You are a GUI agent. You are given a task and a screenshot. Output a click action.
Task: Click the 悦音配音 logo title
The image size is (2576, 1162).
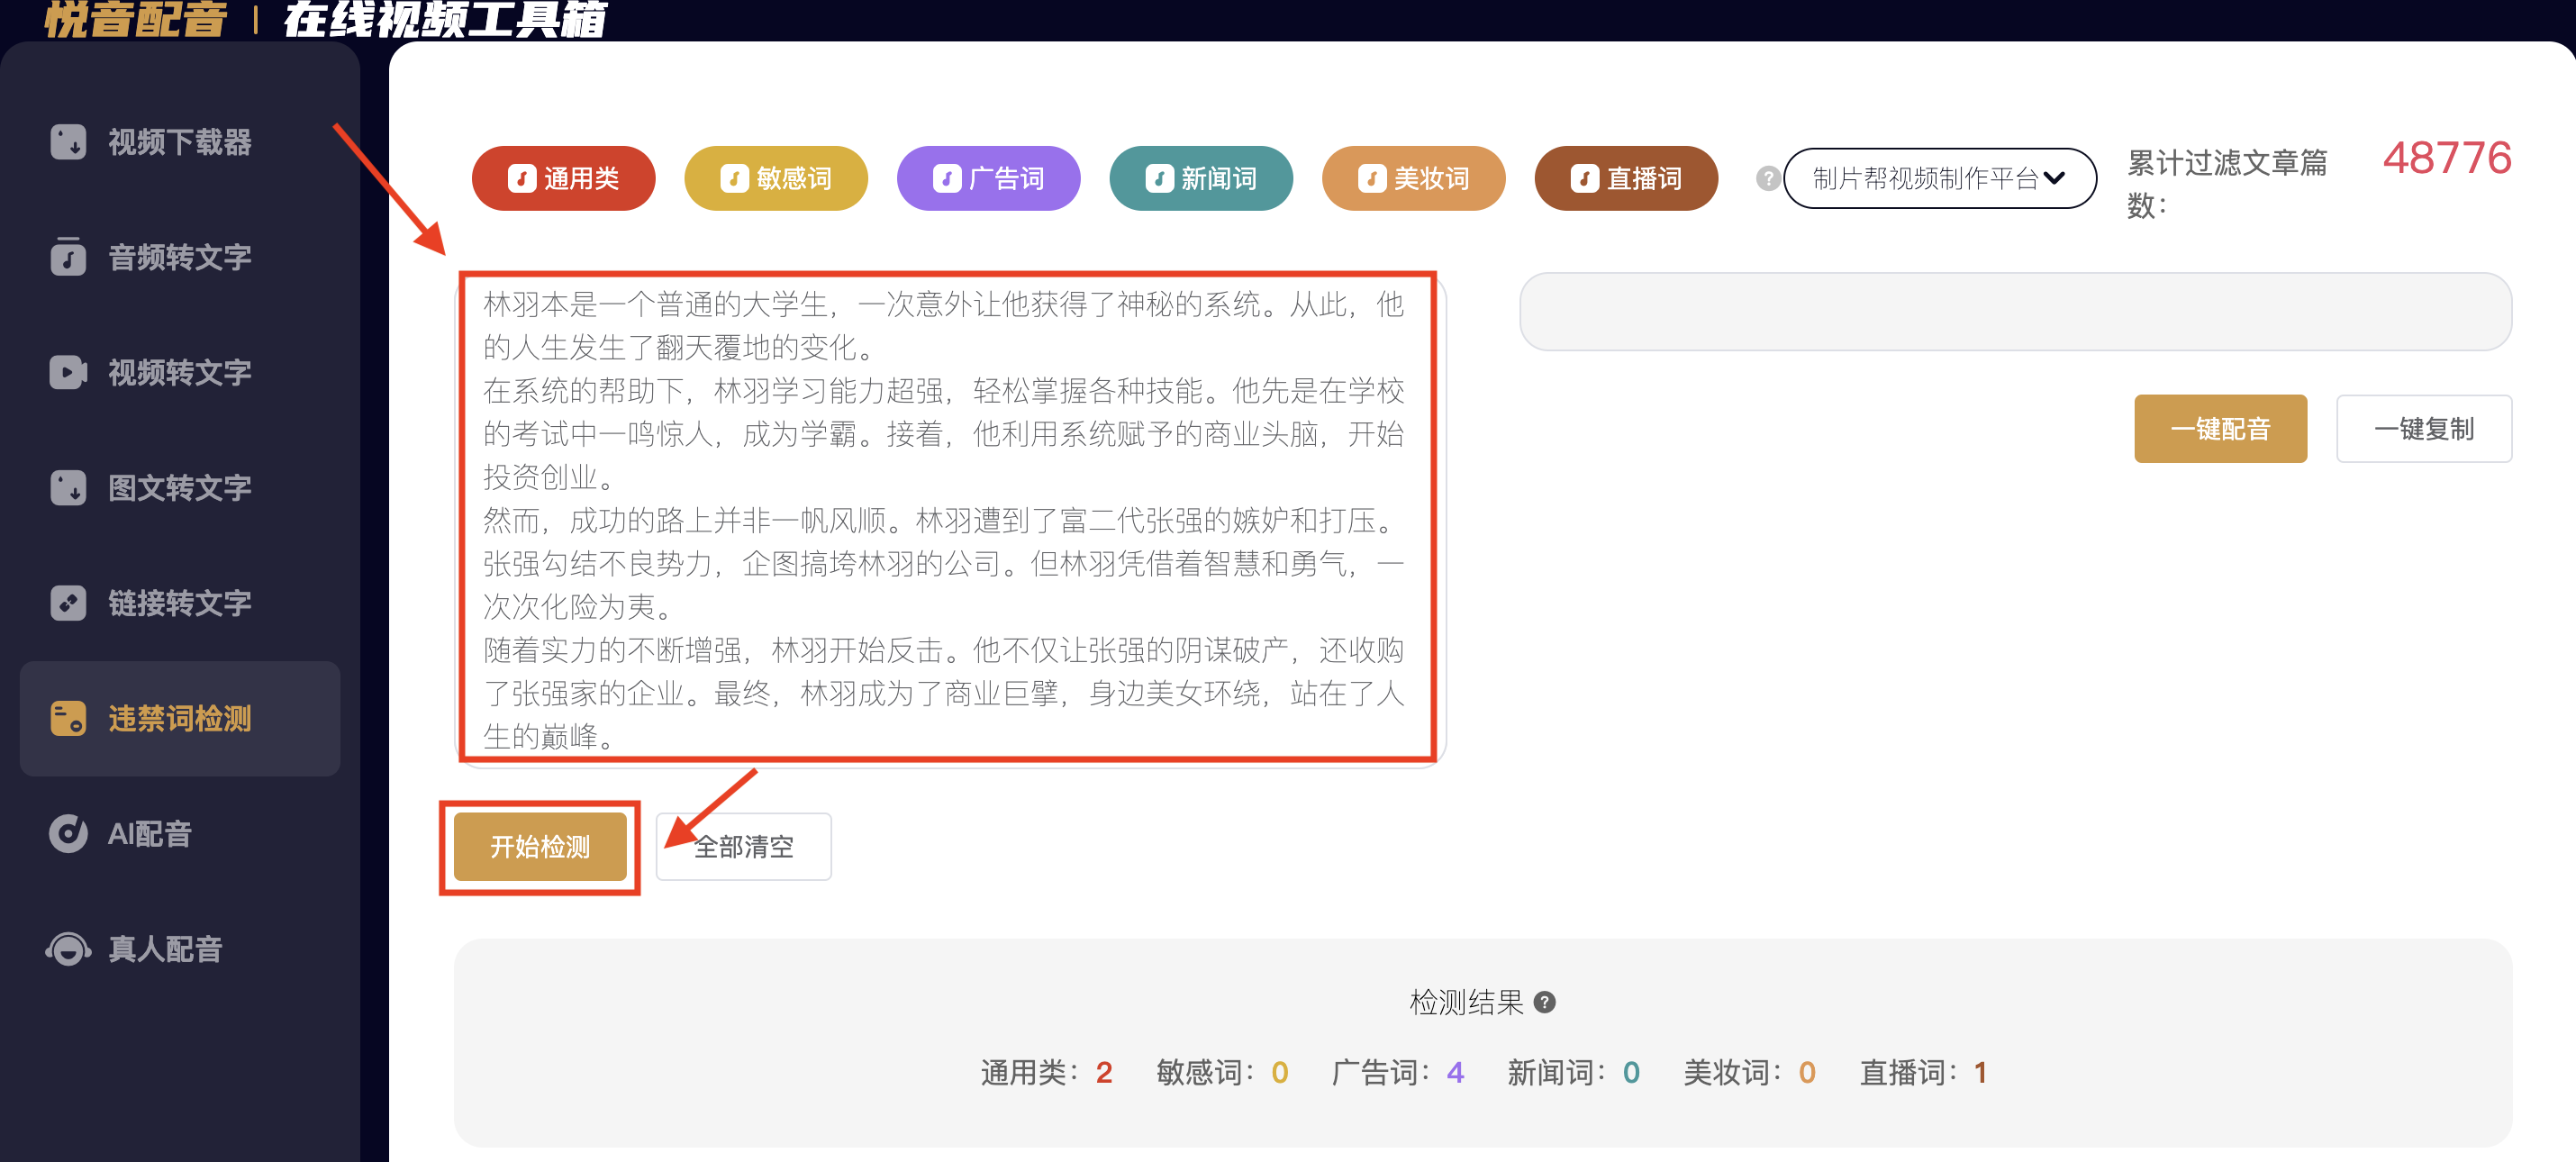pyautogui.click(x=136, y=19)
